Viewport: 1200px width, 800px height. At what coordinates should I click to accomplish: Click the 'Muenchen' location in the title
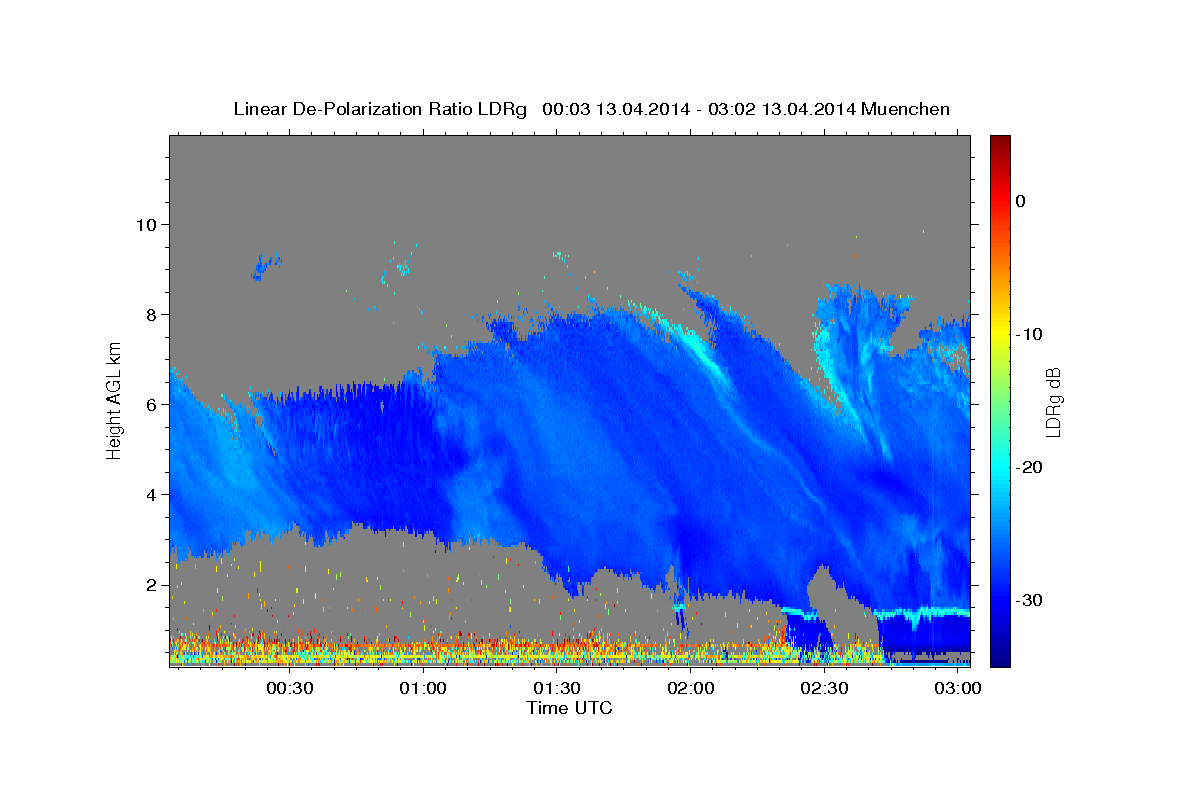pyautogui.click(x=905, y=109)
